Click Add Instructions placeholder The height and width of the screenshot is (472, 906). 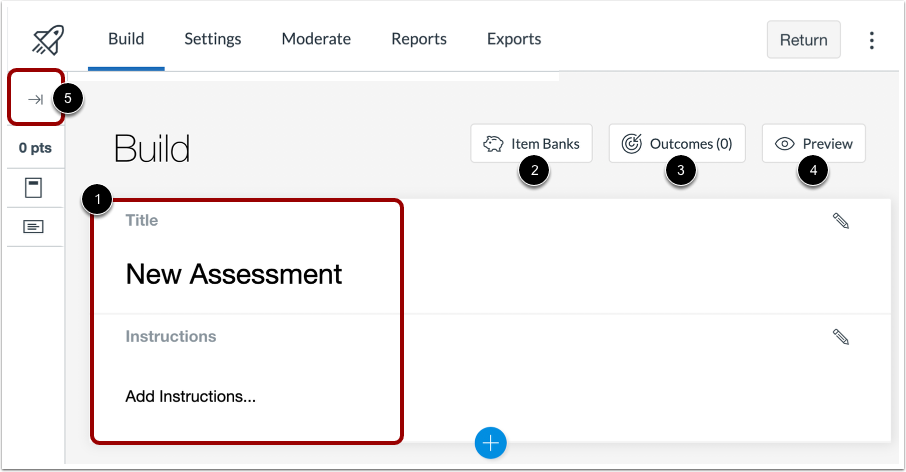(x=191, y=396)
